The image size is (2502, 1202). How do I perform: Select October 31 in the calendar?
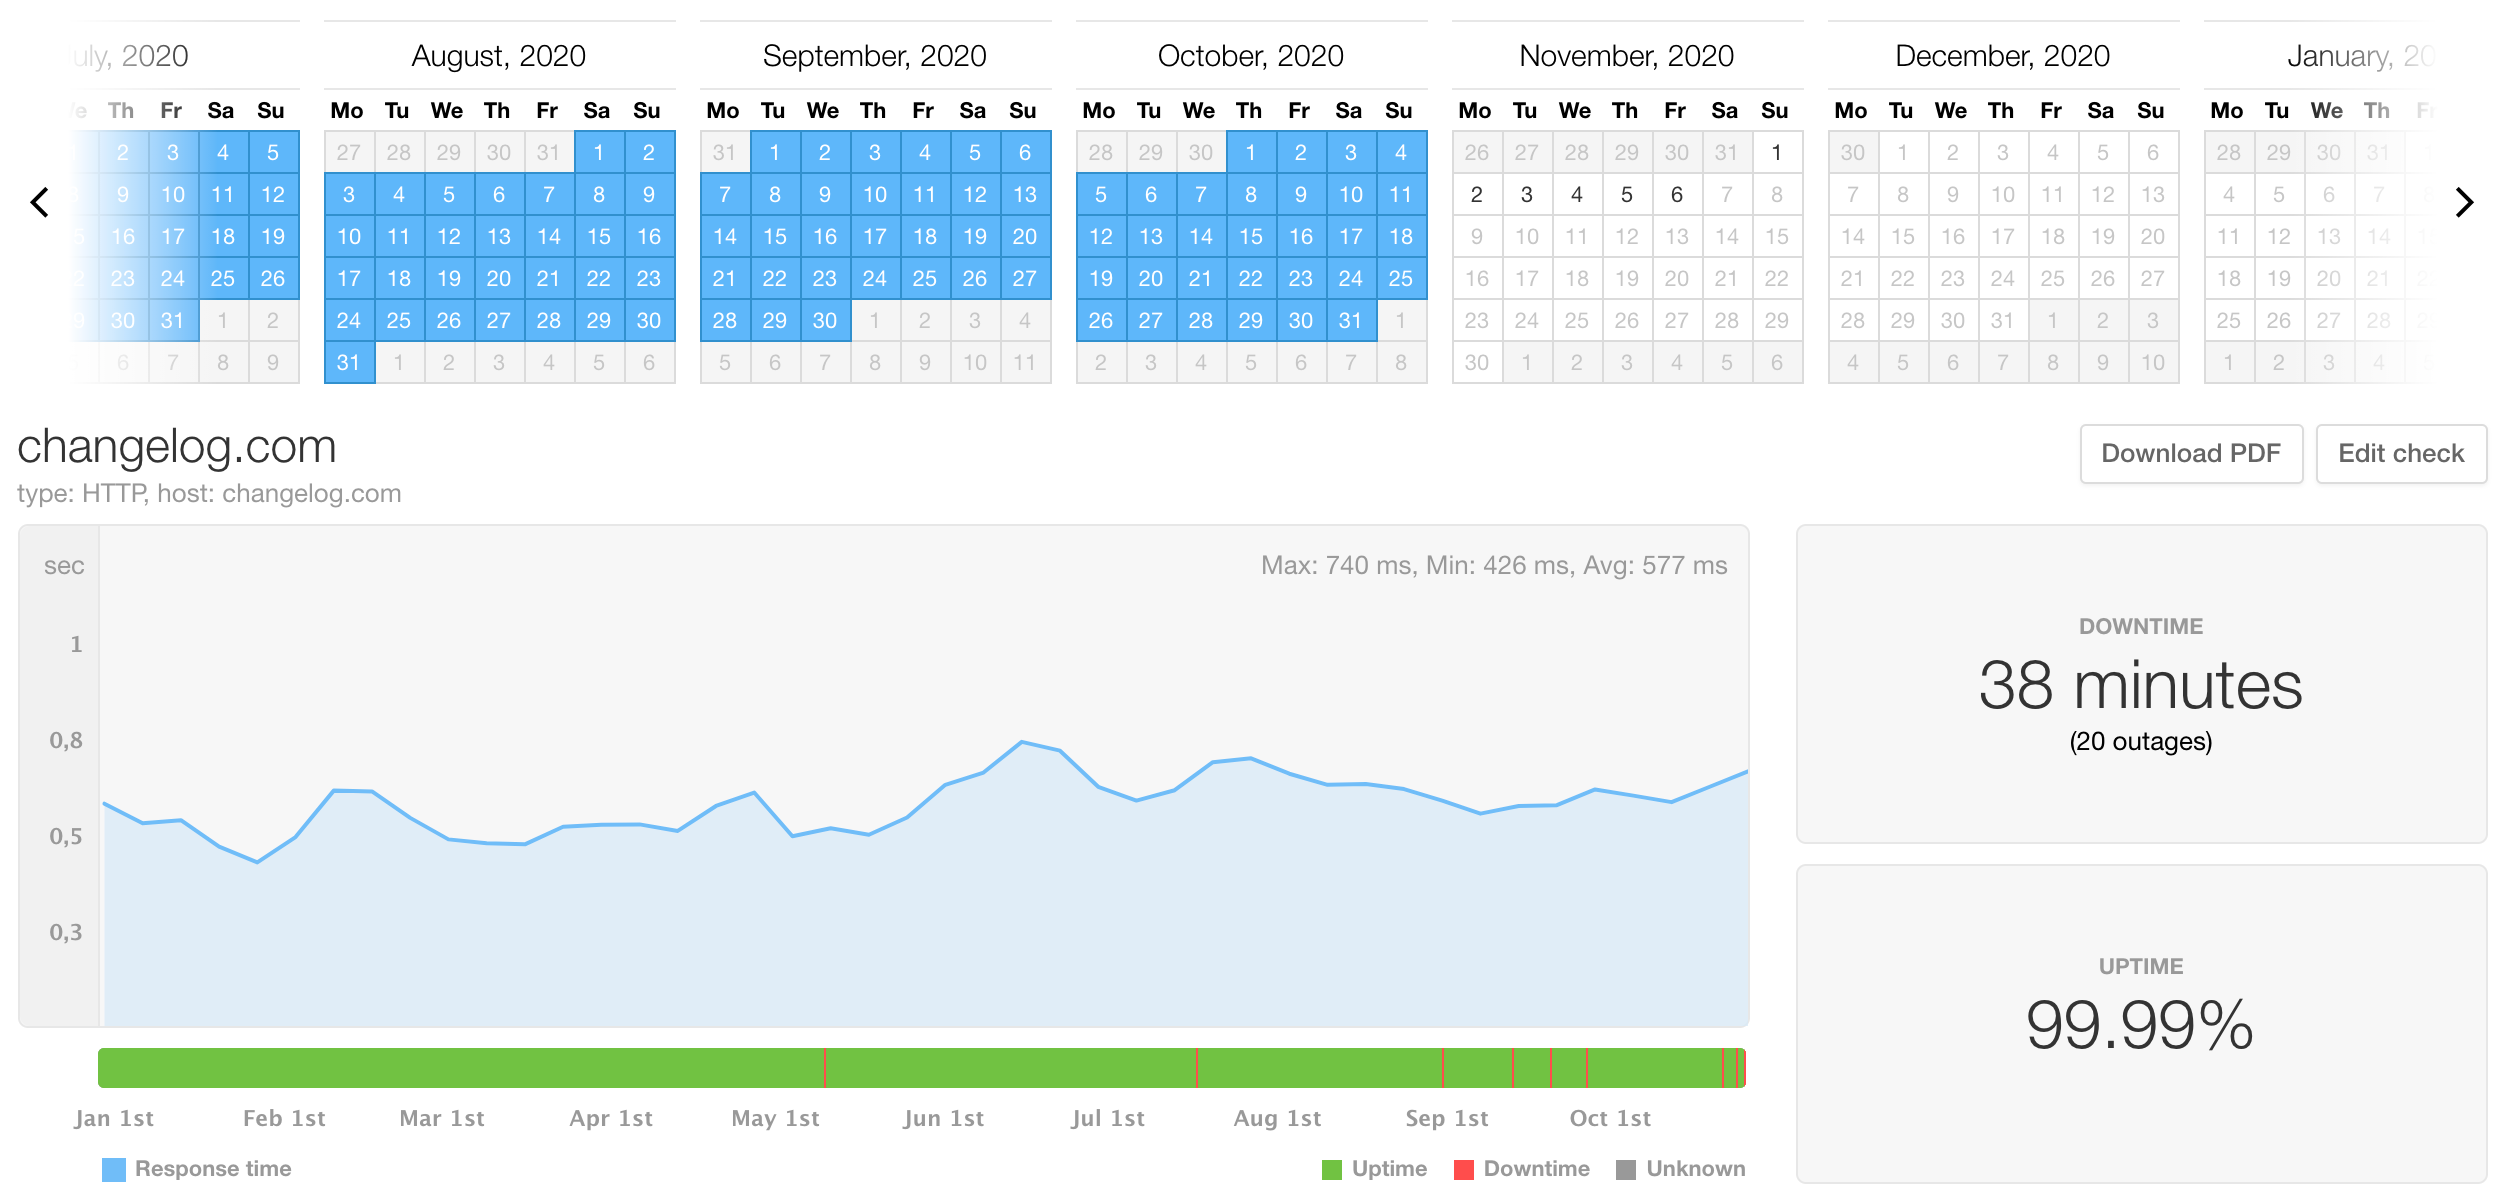(1351, 320)
